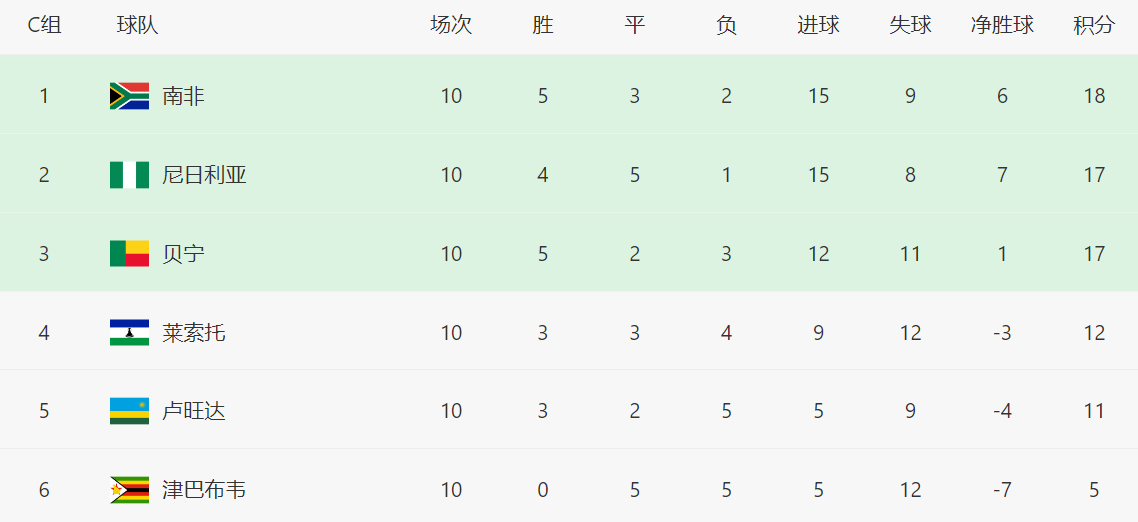Image resolution: width=1138 pixels, height=522 pixels.
Task: Click the Lesotho flag icon
Action: point(129,332)
